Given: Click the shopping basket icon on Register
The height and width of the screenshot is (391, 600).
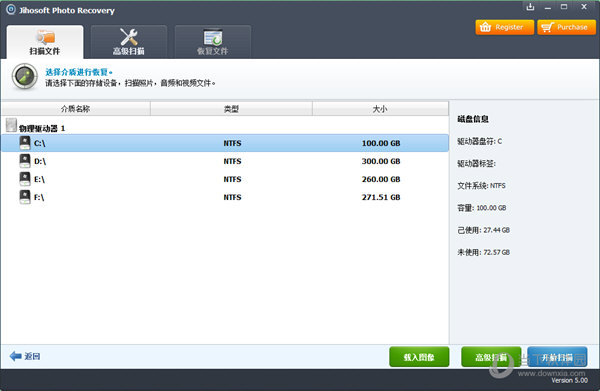Looking at the screenshot, I should (x=485, y=27).
